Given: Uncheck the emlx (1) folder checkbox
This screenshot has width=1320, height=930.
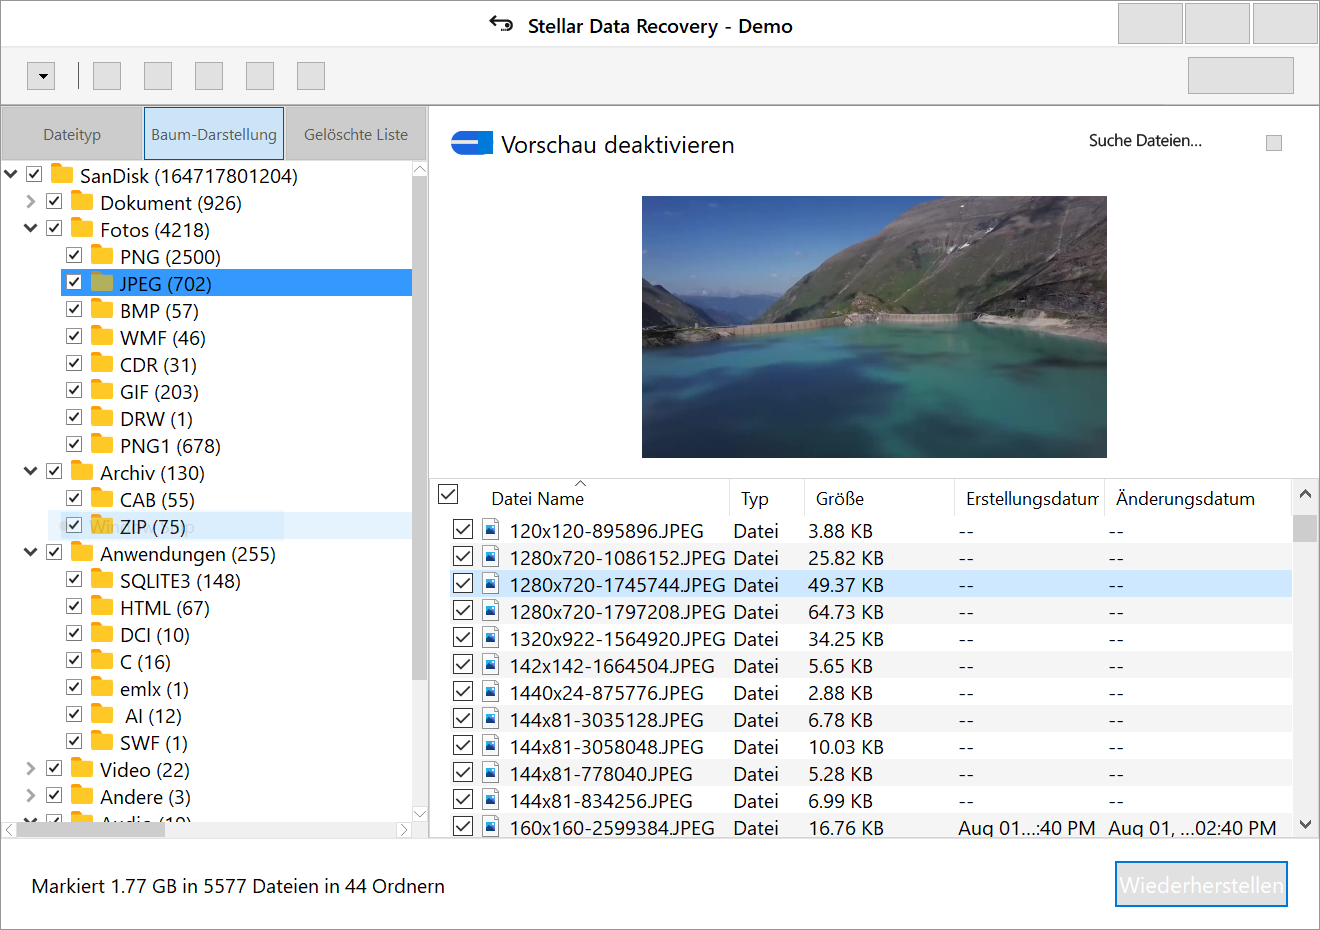Looking at the screenshot, I should pyautogui.click(x=74, y=687).
